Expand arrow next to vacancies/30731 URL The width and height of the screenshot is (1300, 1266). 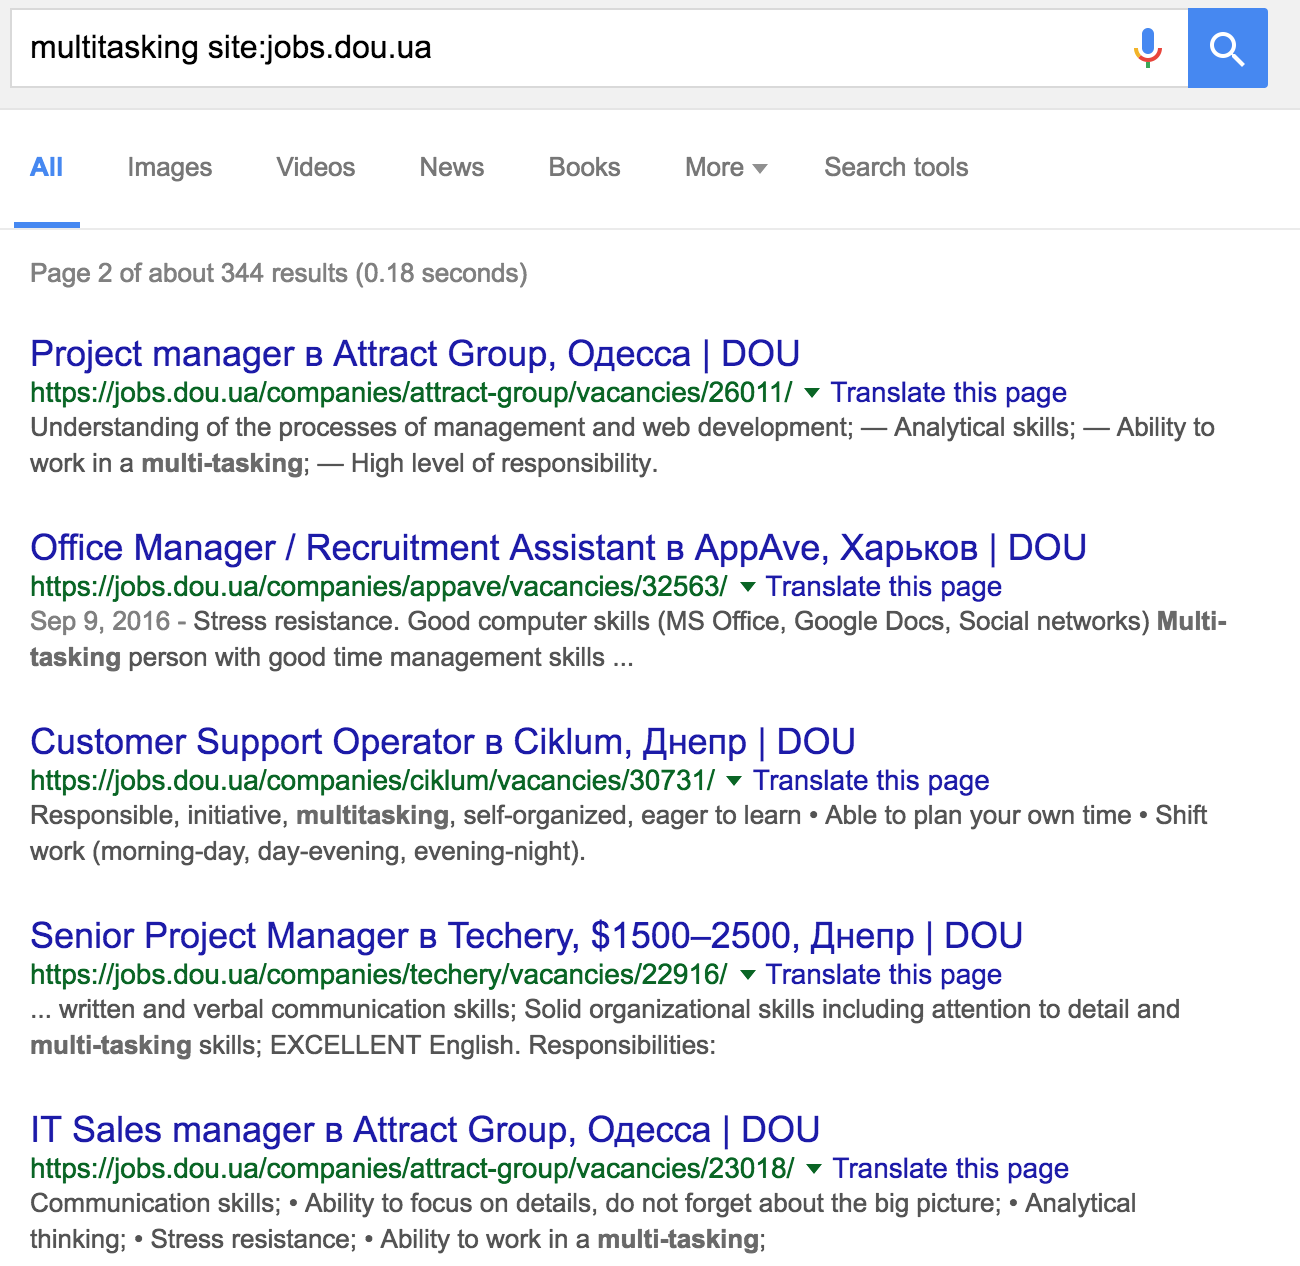pyautogui.click(x=734, y=781)
